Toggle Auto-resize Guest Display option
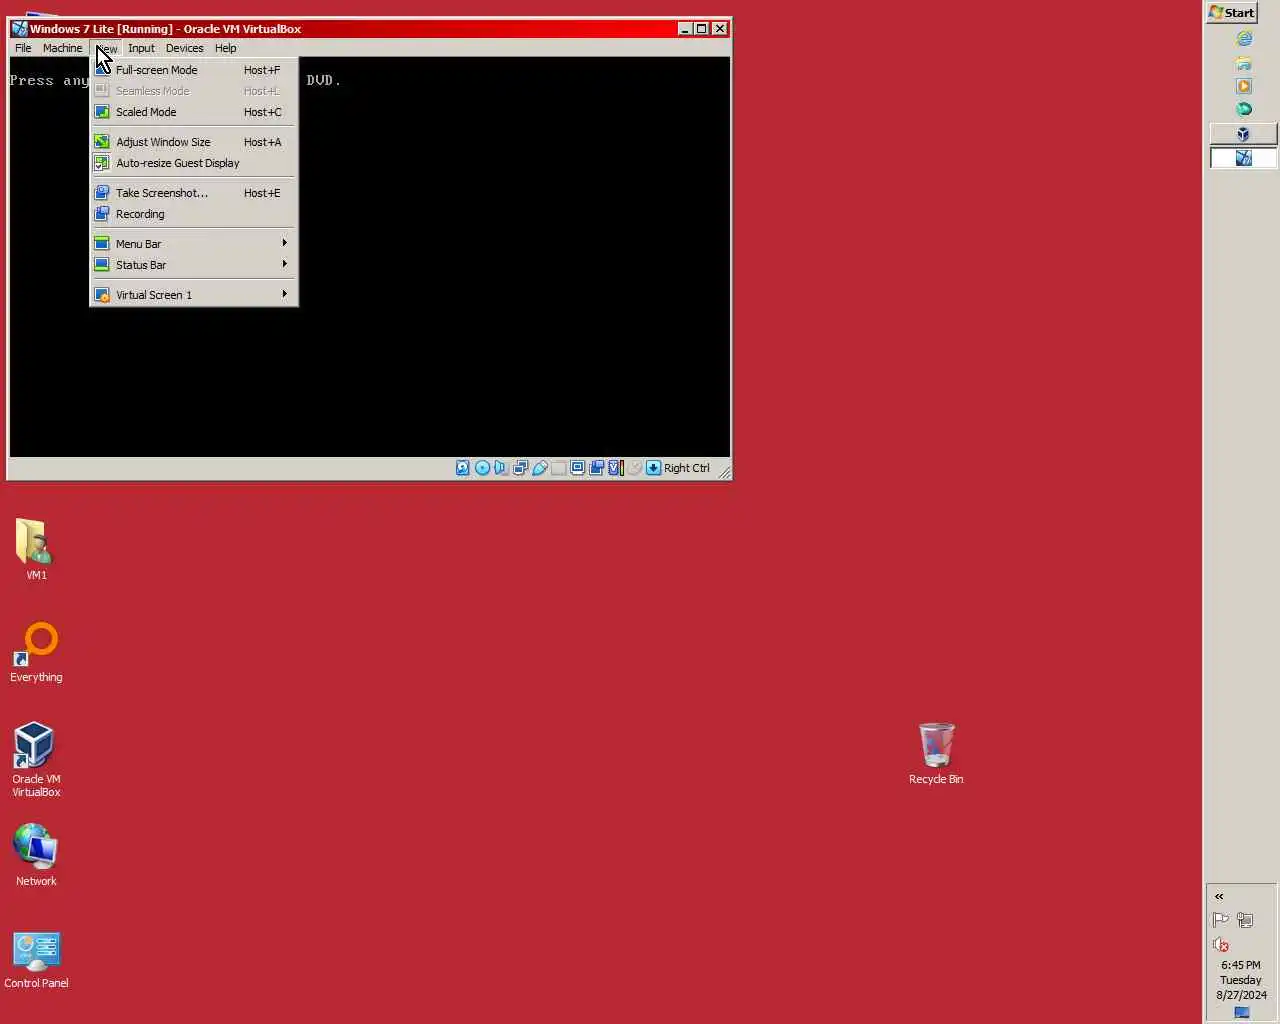Viewport: 1280px width, 1024px height. click(x=194, y=163)
